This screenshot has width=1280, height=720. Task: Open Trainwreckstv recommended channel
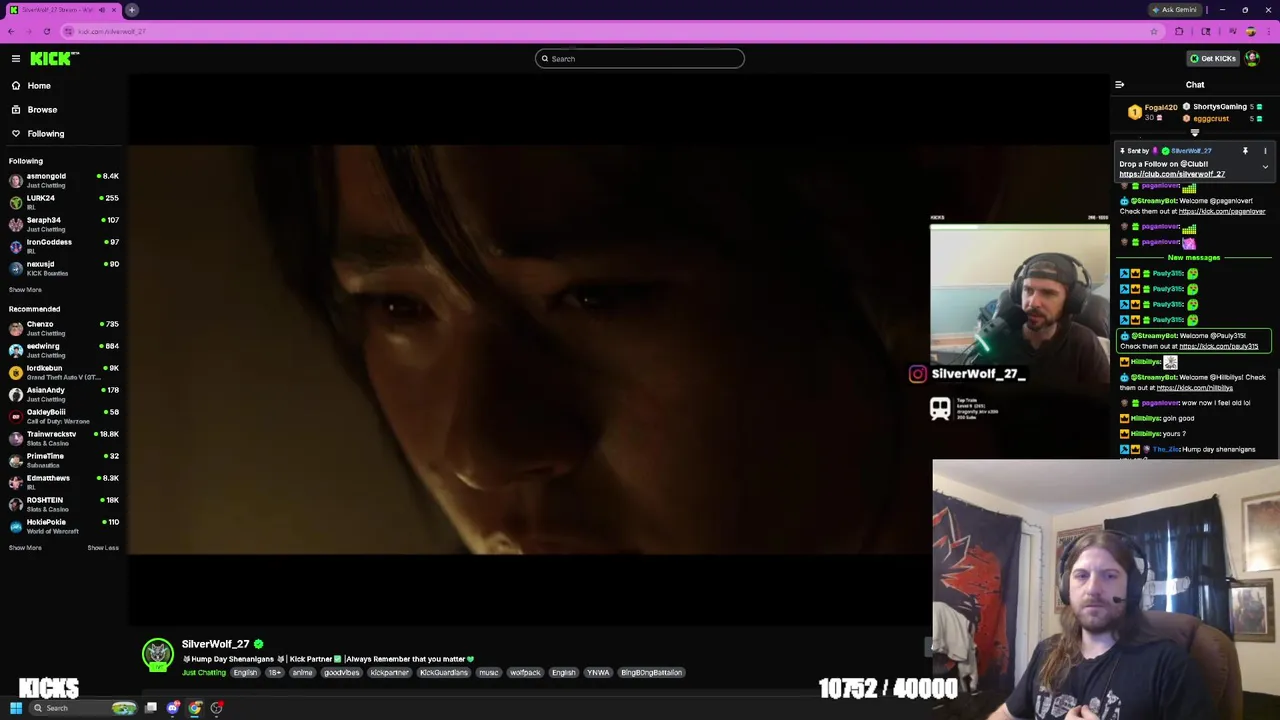point(64,438)
